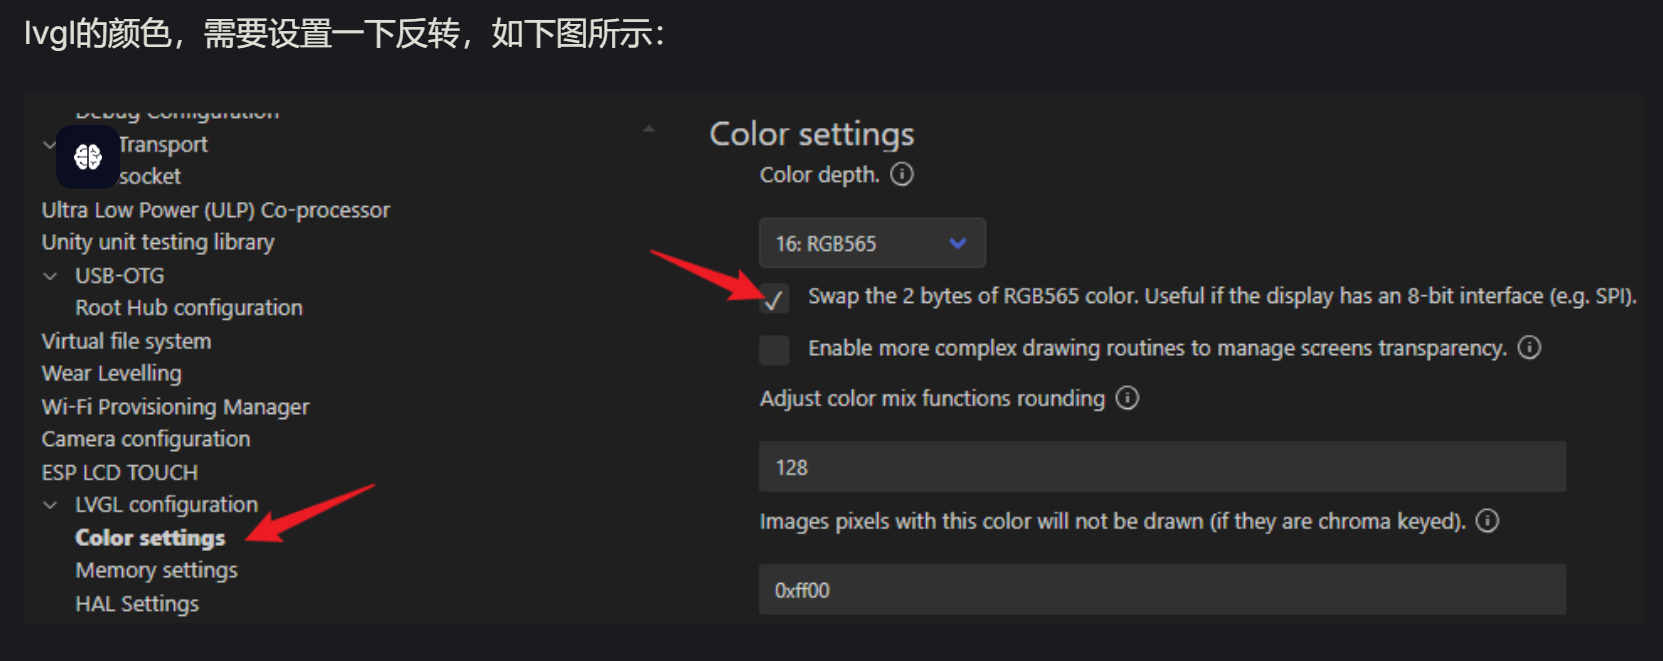Viewport: 1663px width, 661px height.
Task: Open Memory settings under LVGL configuration
Action: pyautogui.click(x=156, y=571)
